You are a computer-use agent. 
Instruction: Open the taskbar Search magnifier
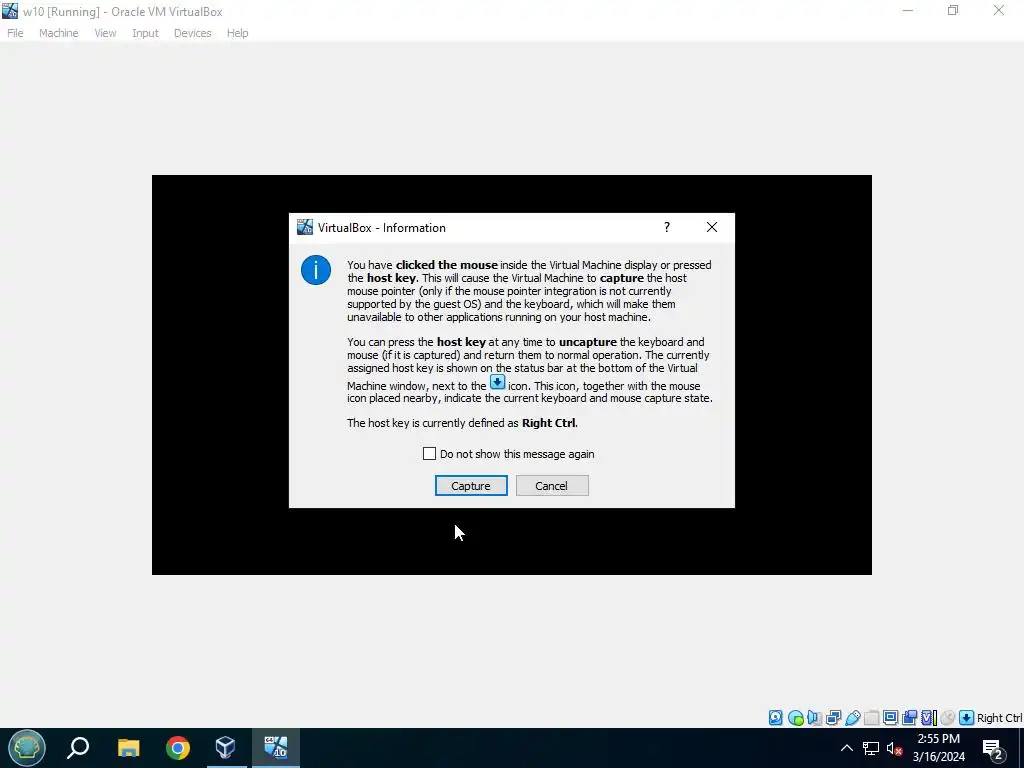(x=78, y=748)
